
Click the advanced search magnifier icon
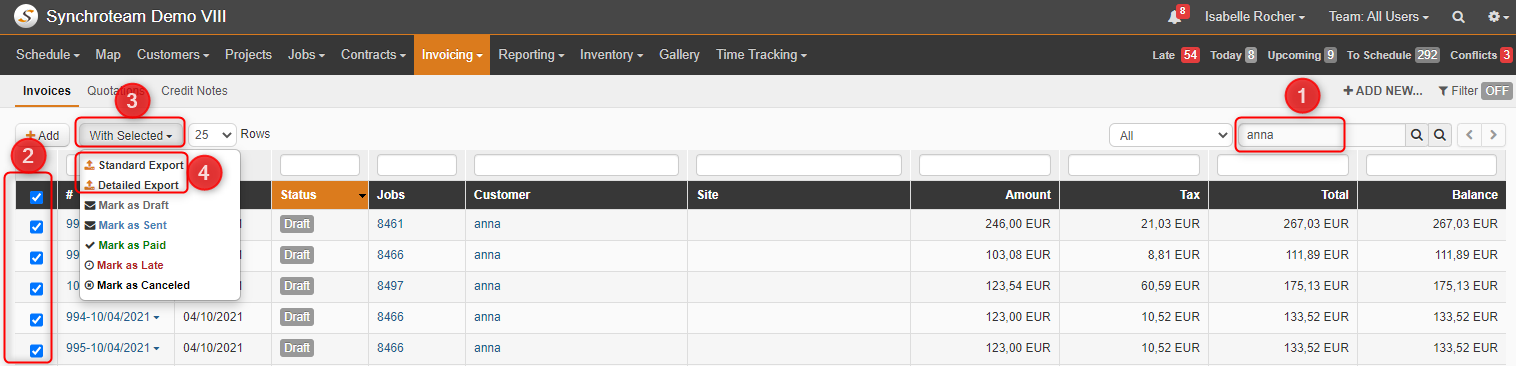click(x=1440, y=135)
